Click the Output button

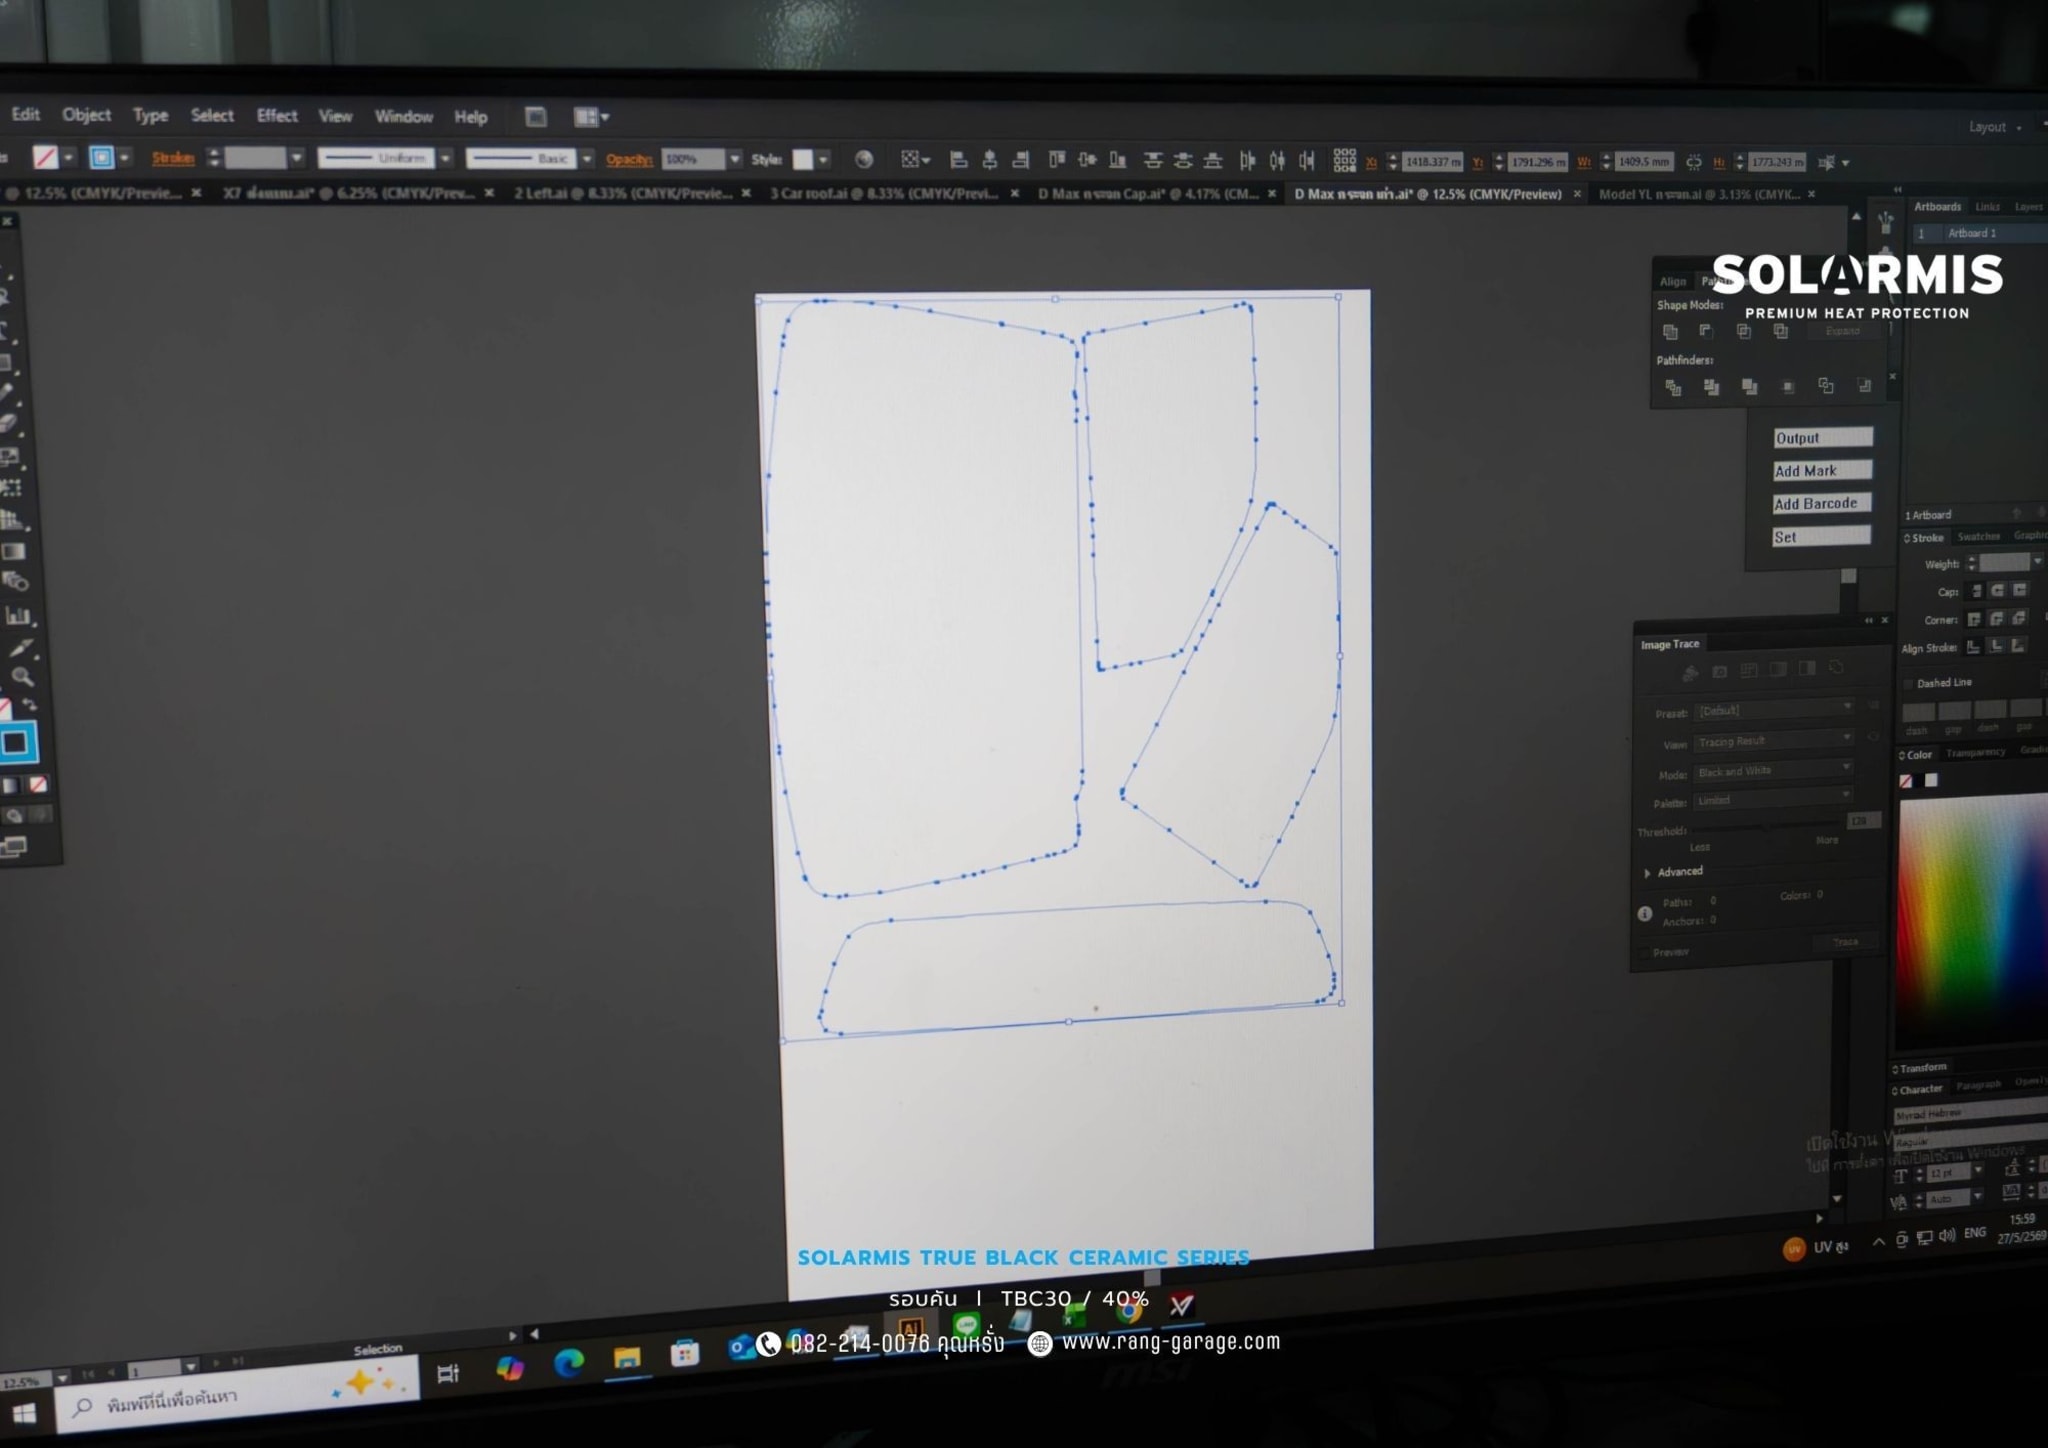[1822, 437]
